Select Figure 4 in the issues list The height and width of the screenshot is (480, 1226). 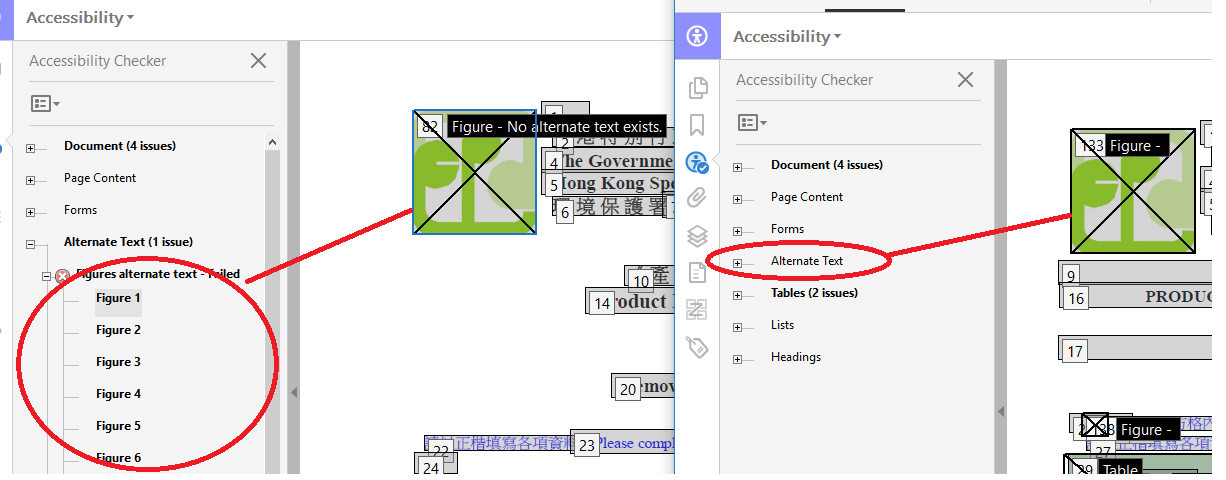[118, 394]
